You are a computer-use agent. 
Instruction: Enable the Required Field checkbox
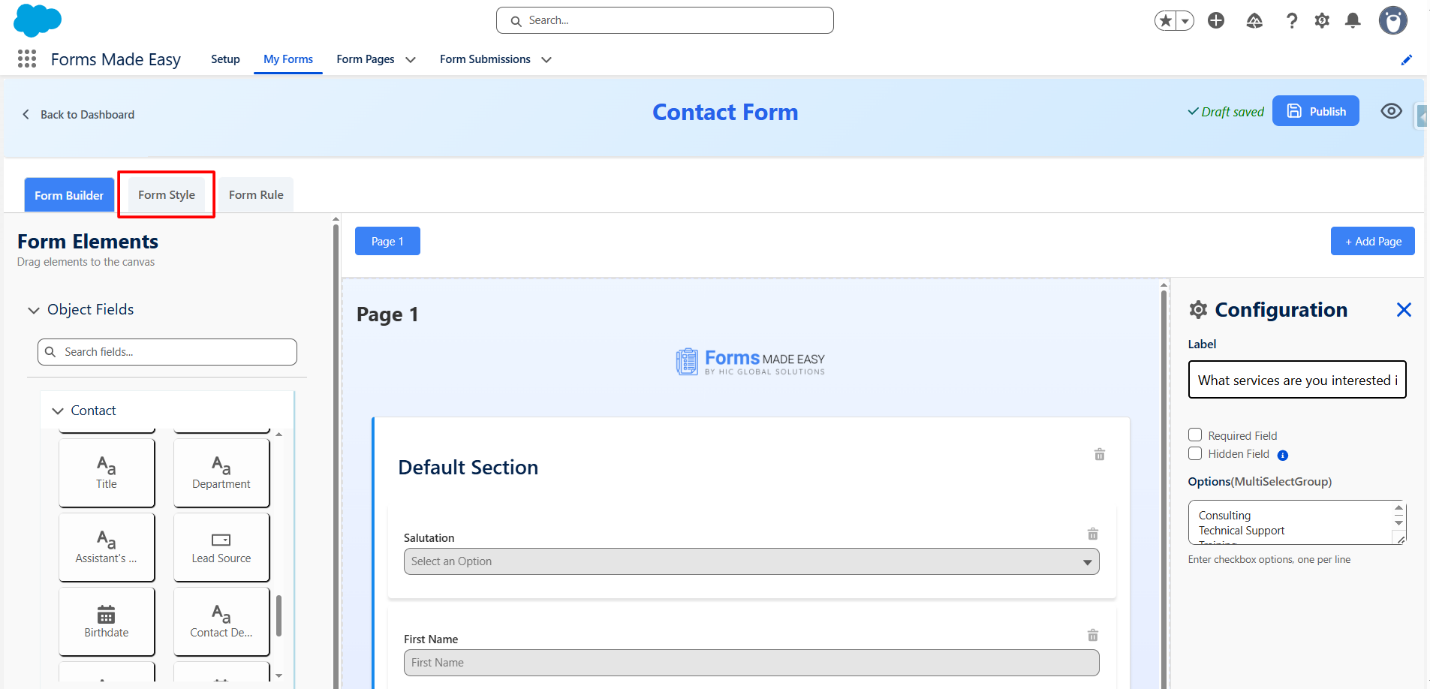click(1195, 435)
